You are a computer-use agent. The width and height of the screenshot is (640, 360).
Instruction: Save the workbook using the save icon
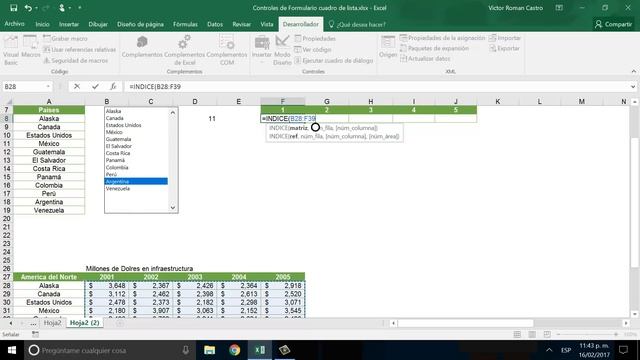[x=13, y=8]
